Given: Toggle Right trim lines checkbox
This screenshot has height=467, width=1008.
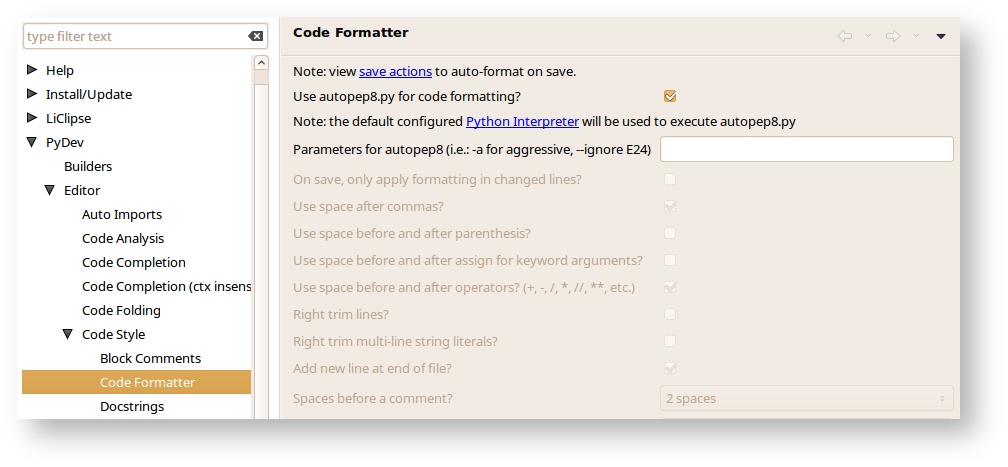Looking at the screenshot, I should (670, 314).
